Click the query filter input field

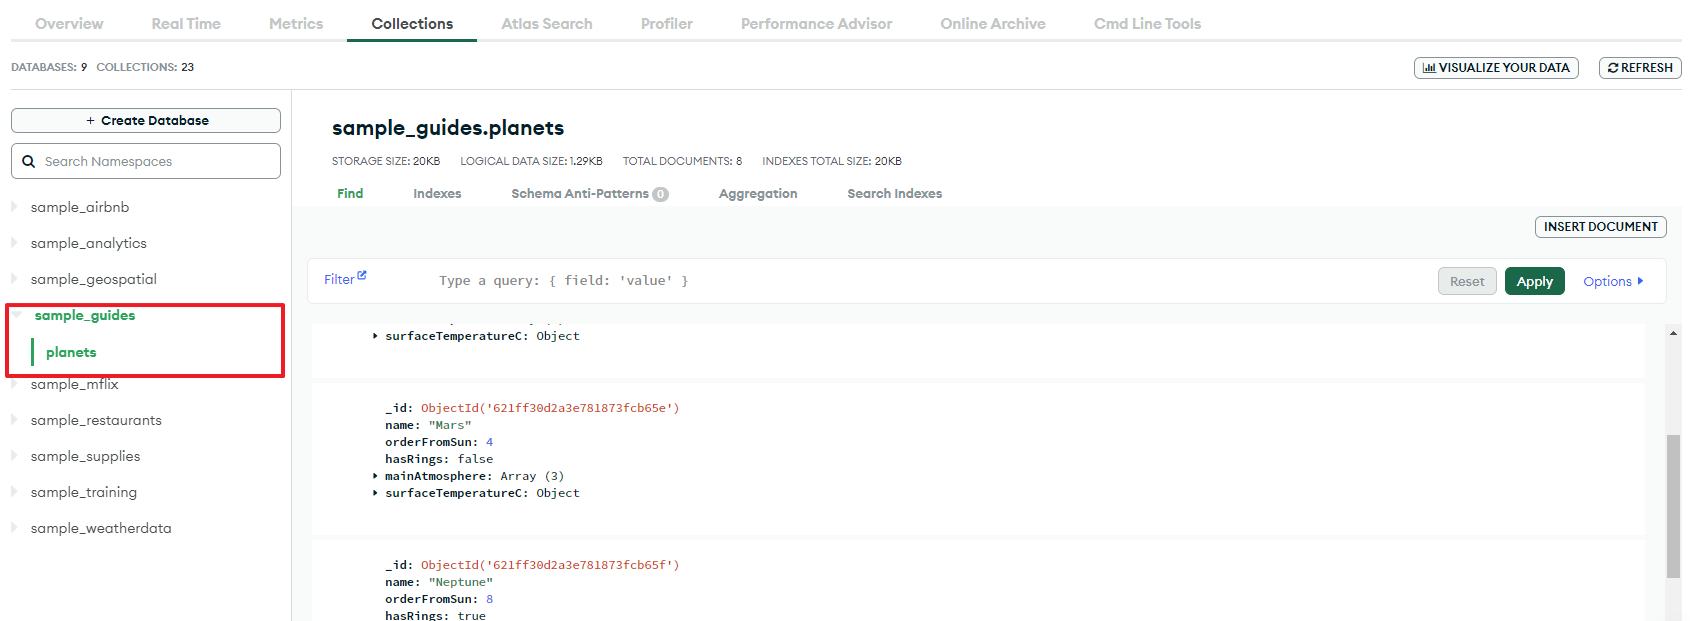930,281
